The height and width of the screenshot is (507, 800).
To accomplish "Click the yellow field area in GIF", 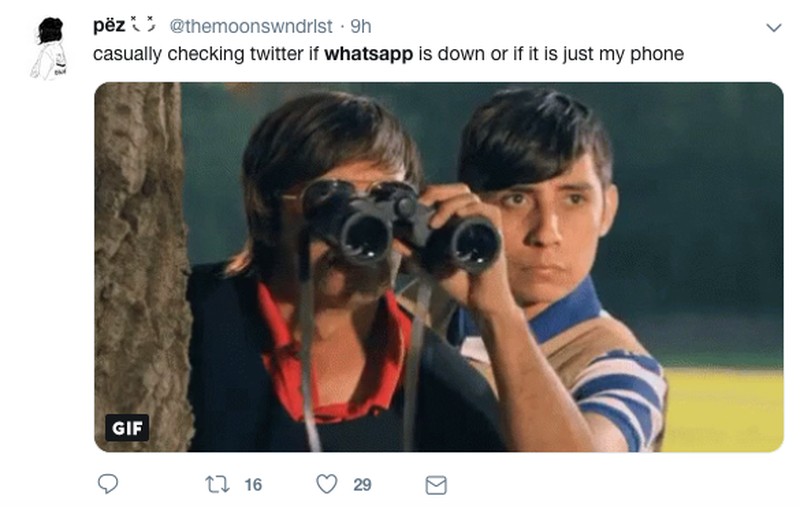I will [724, 408].
